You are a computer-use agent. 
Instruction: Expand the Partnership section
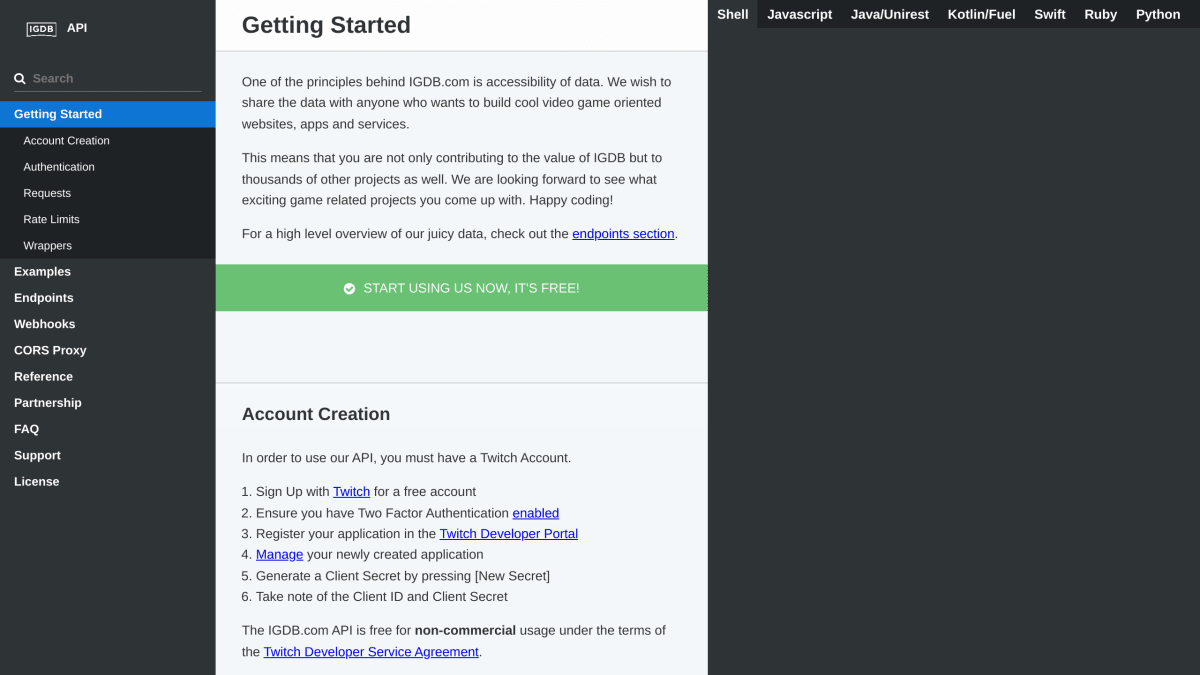[x=107, y=403]
